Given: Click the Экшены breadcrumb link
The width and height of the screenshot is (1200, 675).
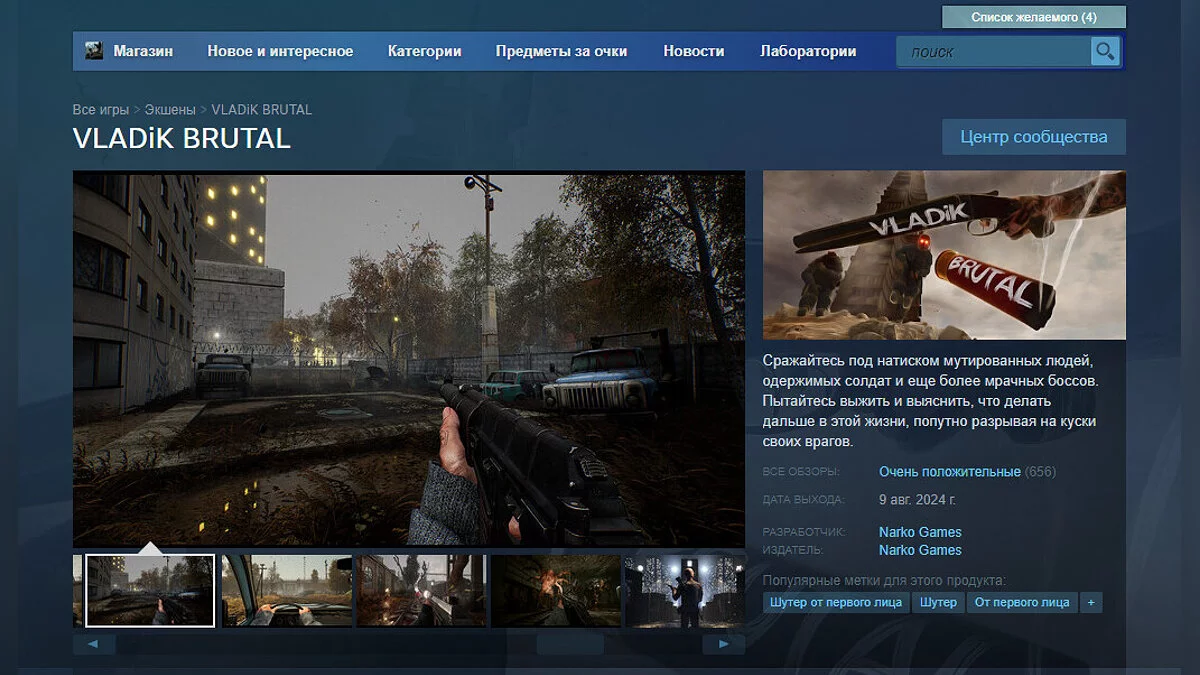Looking at the screenshot, I should click(x=170, y=109).
